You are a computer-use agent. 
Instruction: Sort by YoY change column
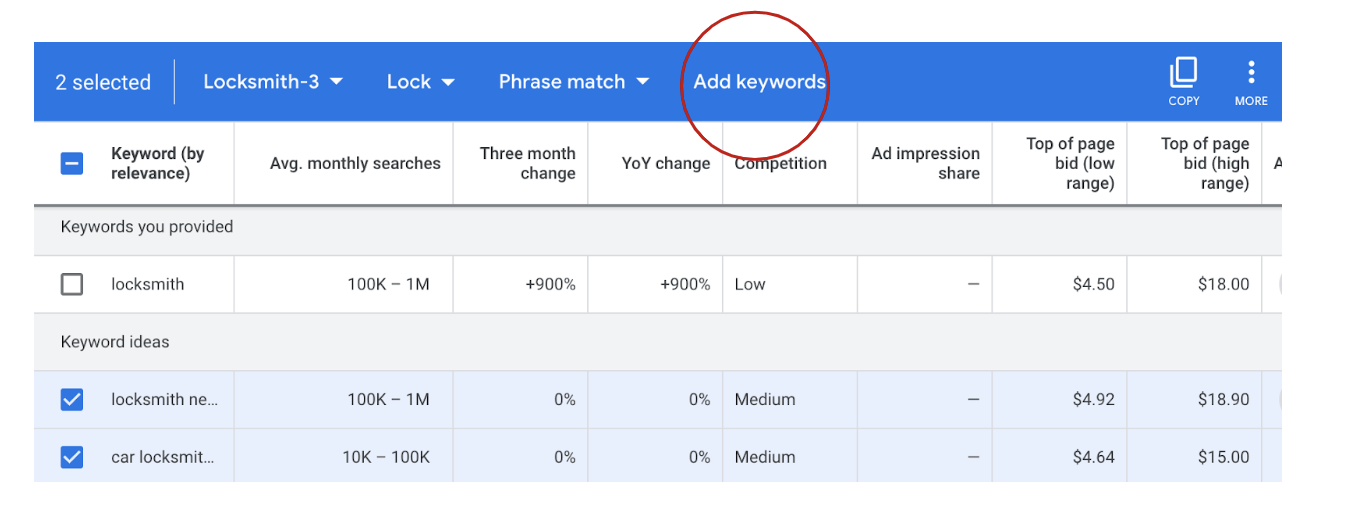665,163
